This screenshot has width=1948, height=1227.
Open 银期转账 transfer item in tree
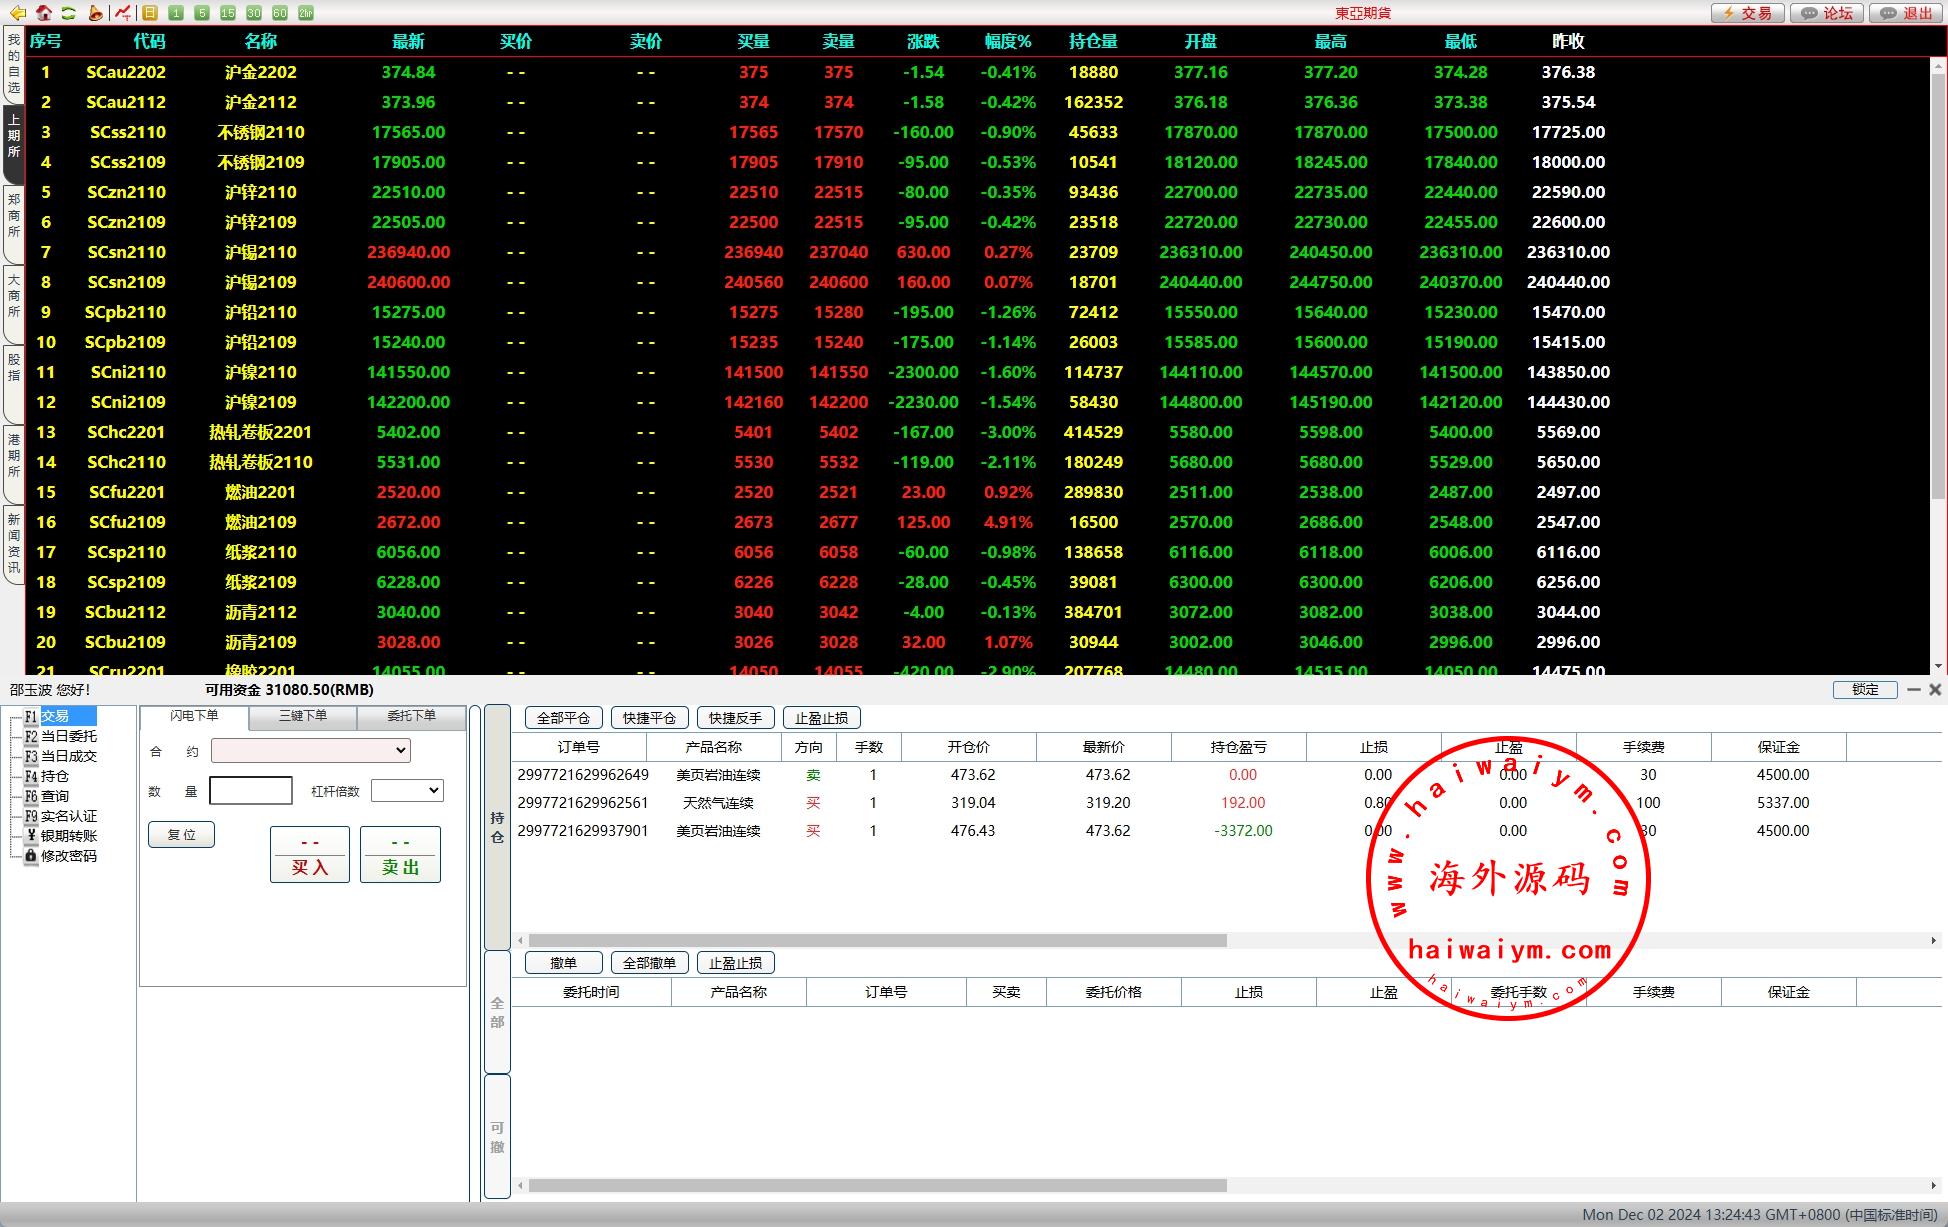[x=68, y=836]
